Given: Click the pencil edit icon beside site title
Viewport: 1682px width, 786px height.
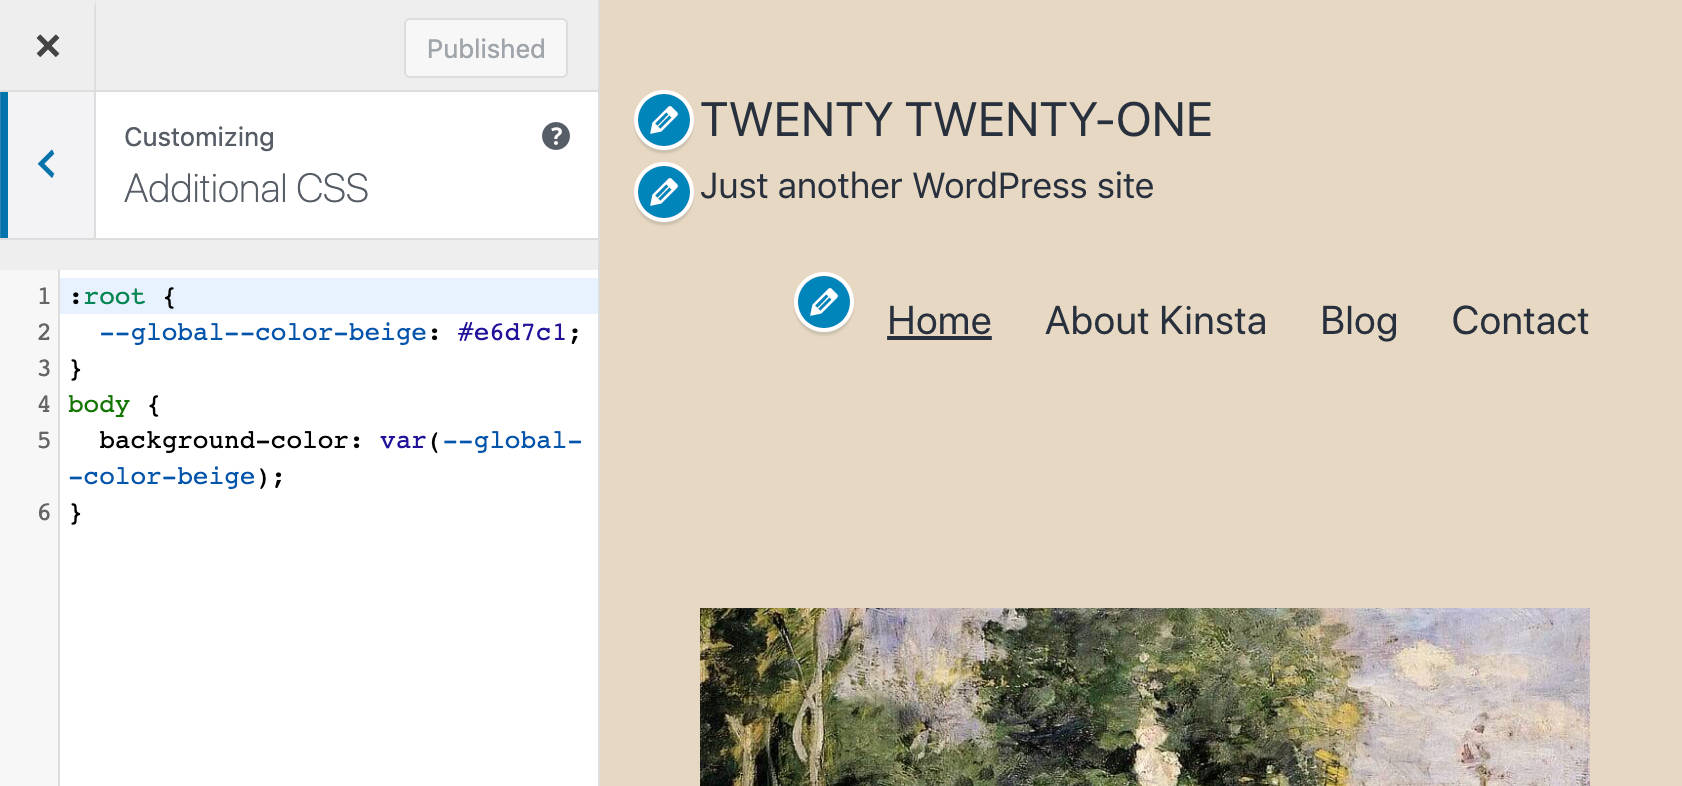Looking at the screenshot, I should tap(664, 120).
